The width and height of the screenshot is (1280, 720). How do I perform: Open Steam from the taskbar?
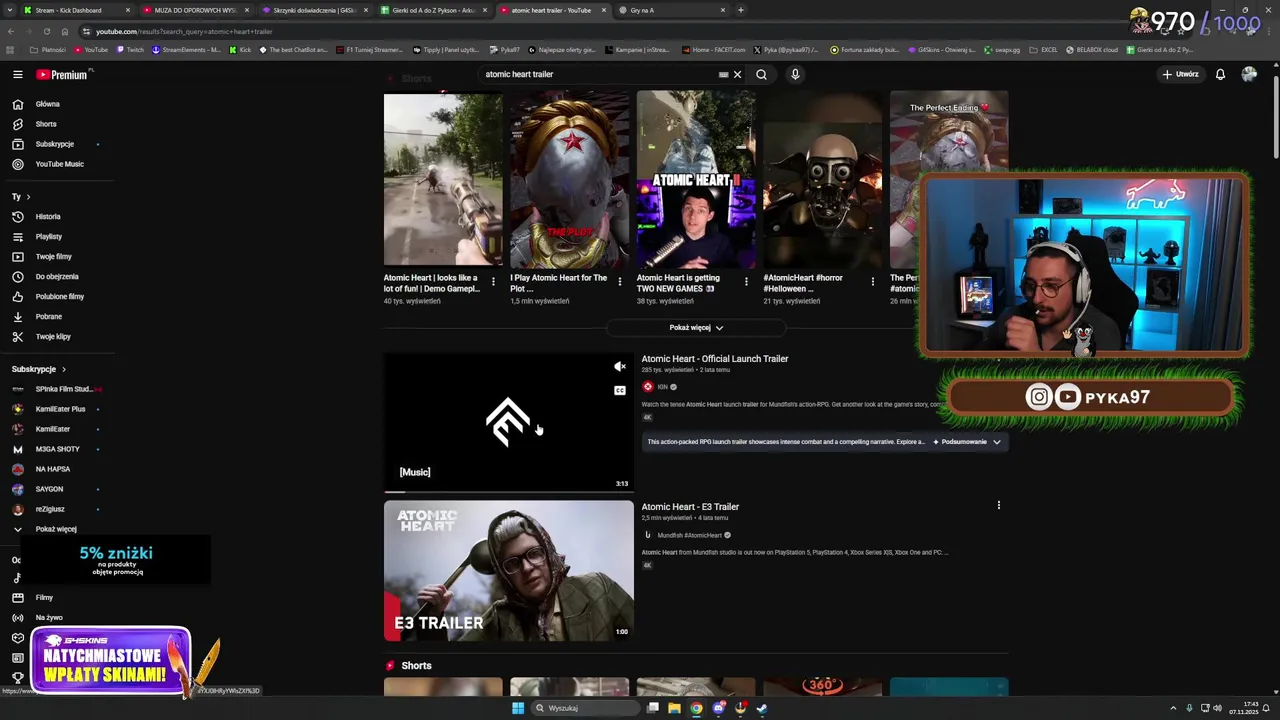tap(762, 708)
